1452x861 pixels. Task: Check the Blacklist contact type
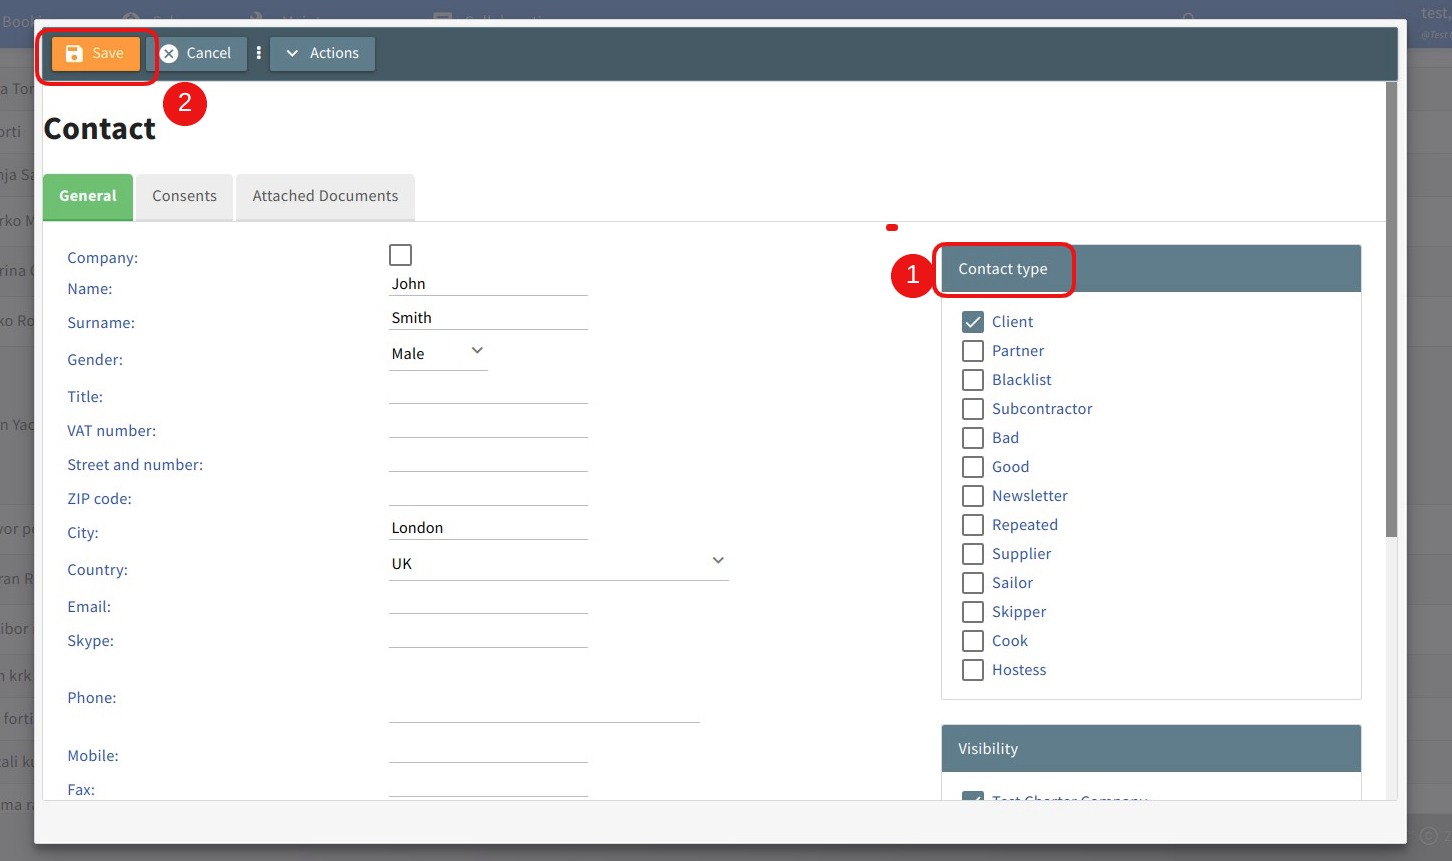point(973,380)
